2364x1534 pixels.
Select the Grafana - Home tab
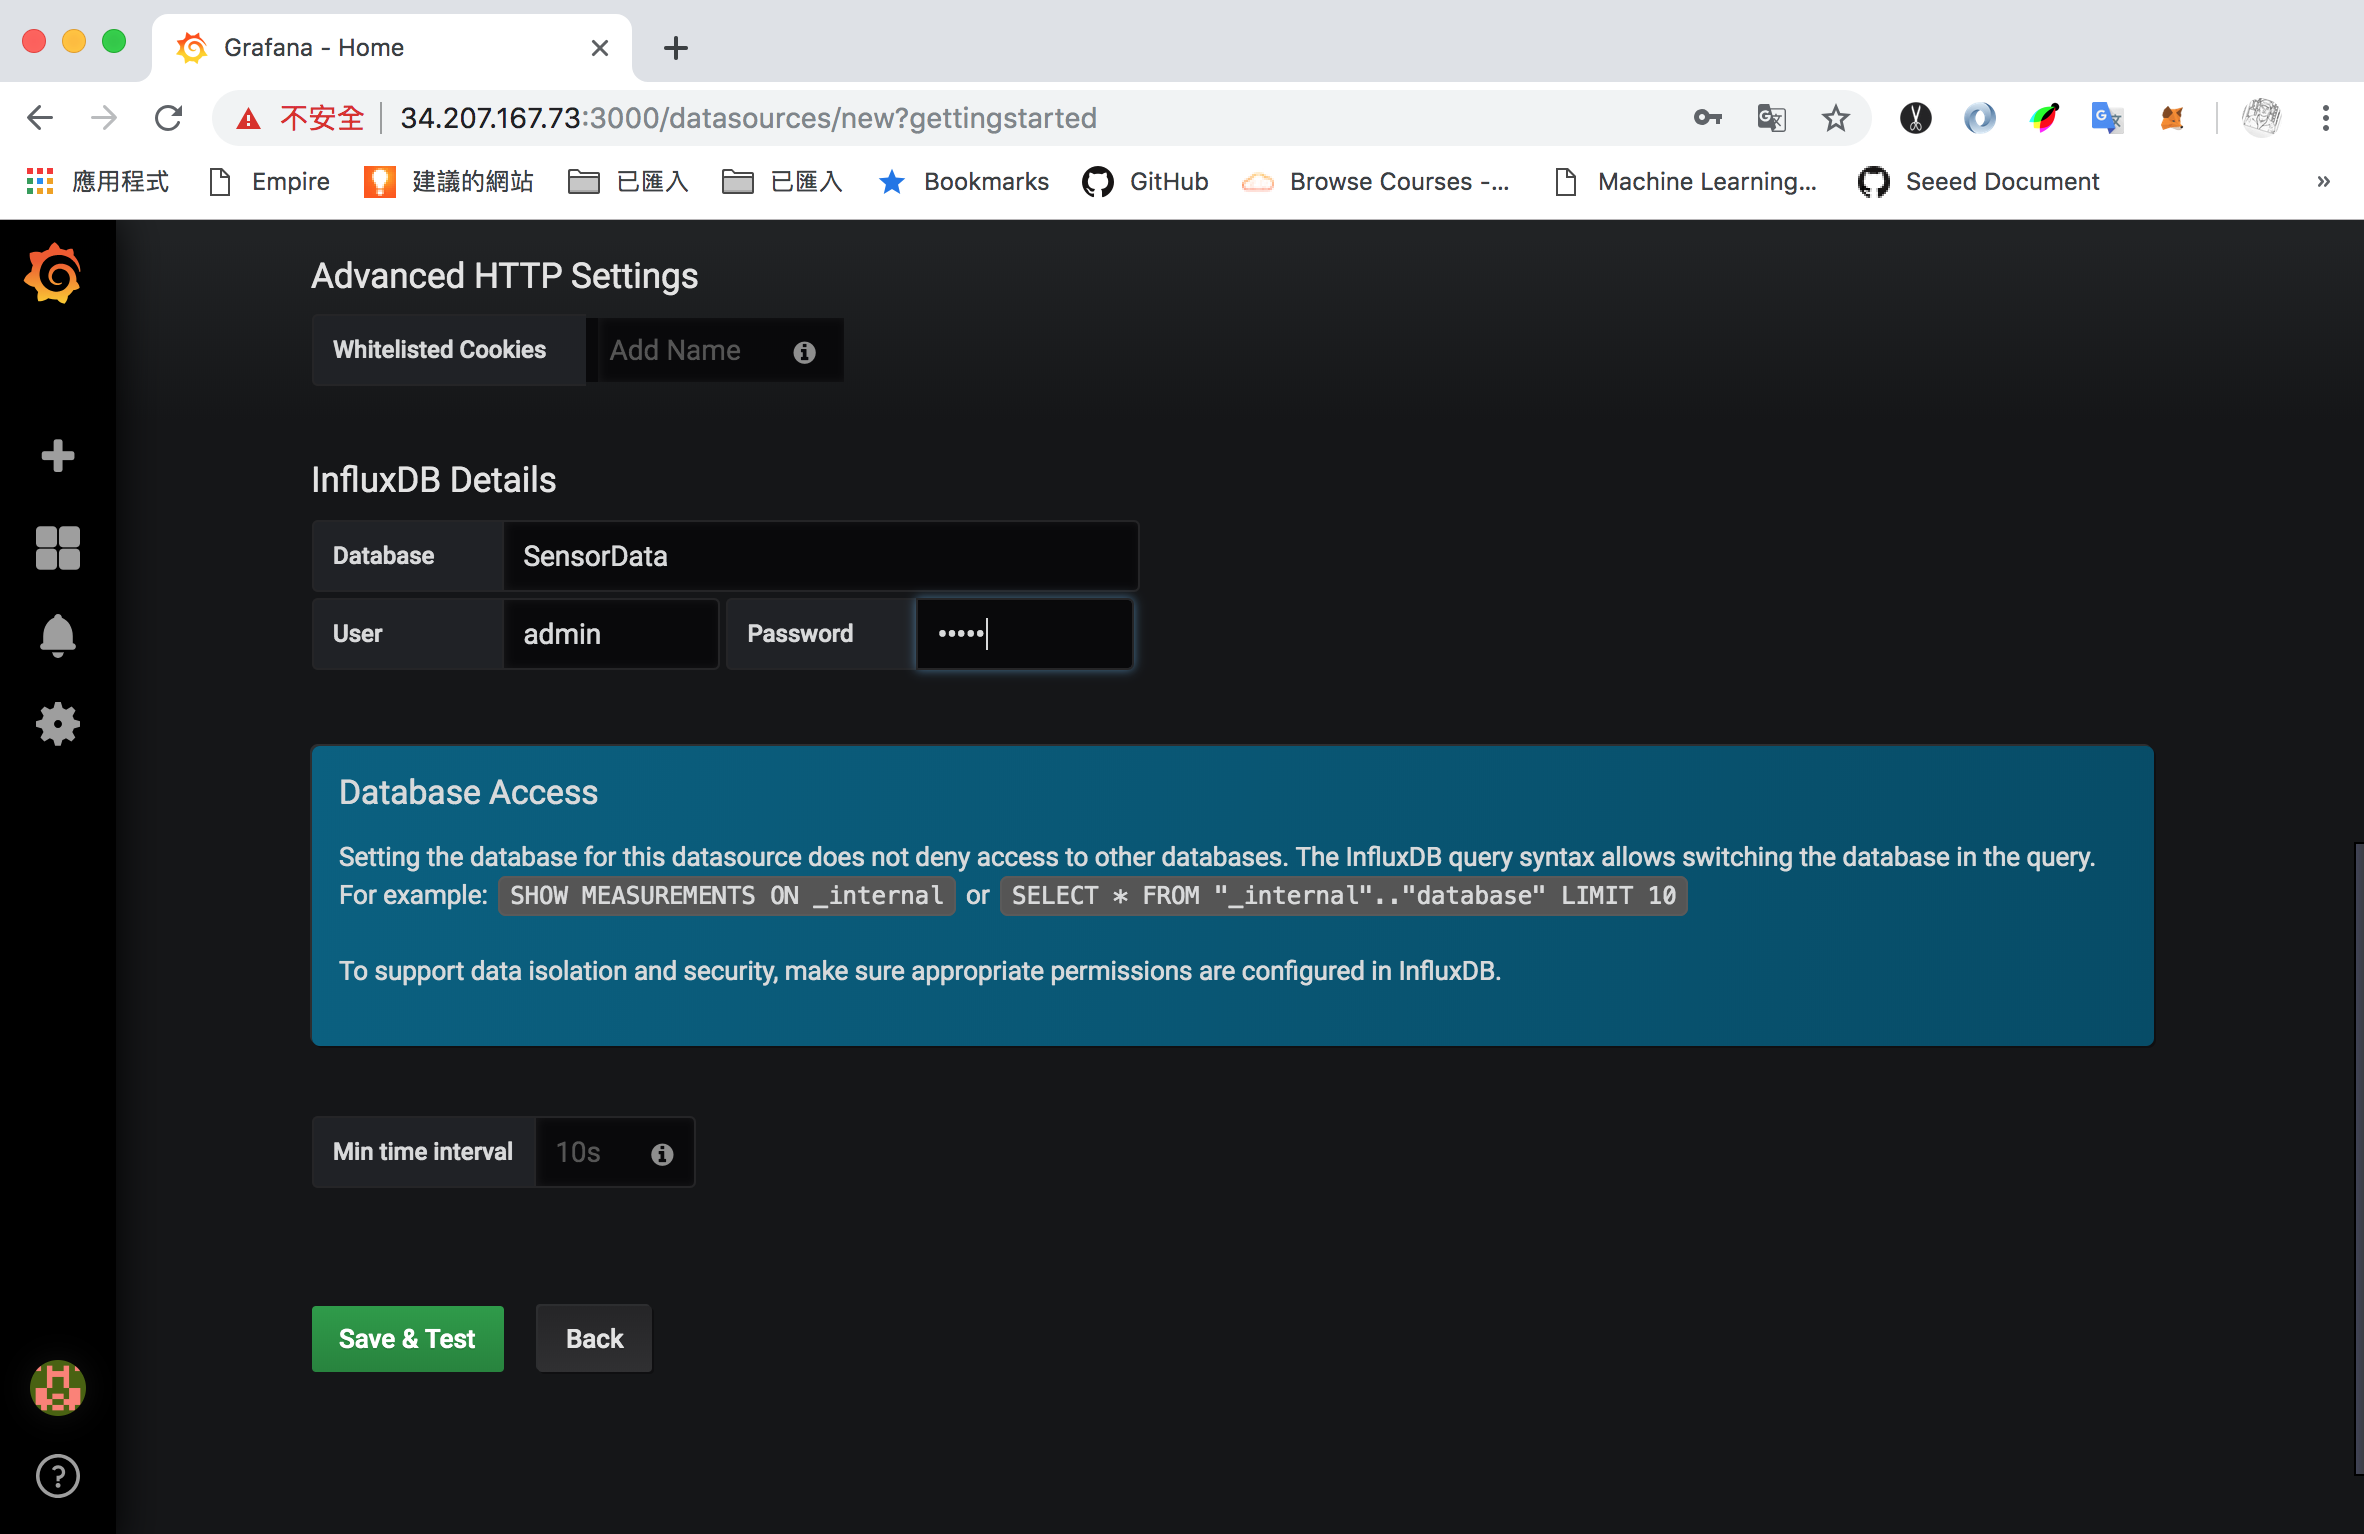coord(392,48)
